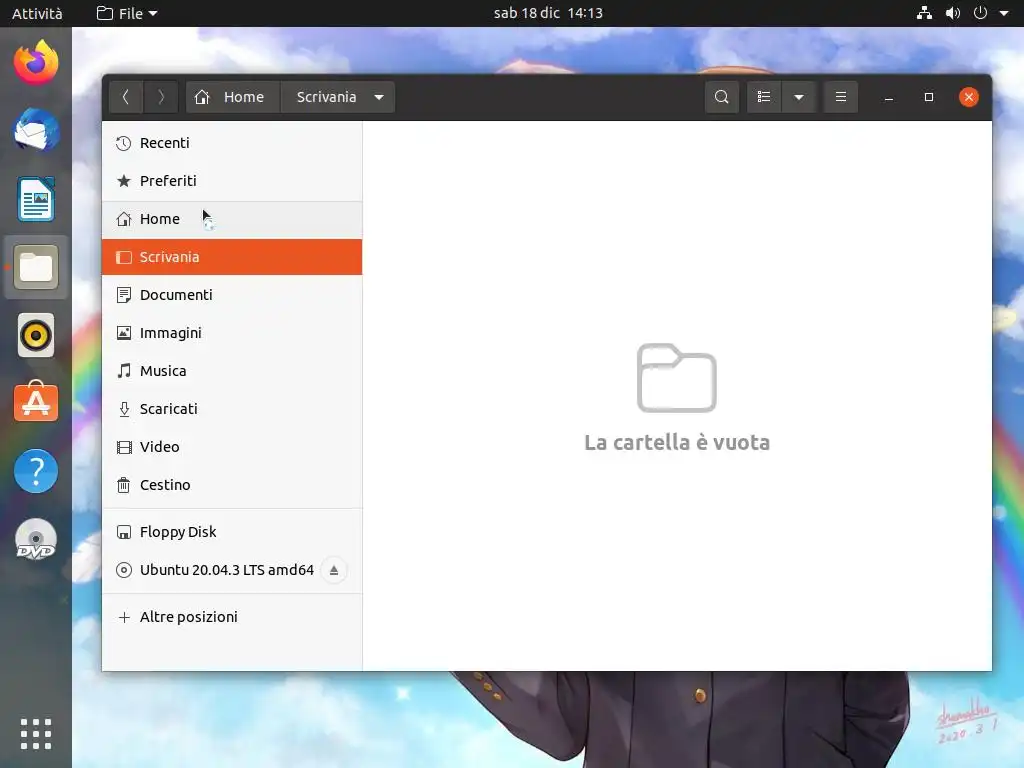Open Immagini in the sidebar
This screenshot has height=768, width=1024.
pos(232,333)
